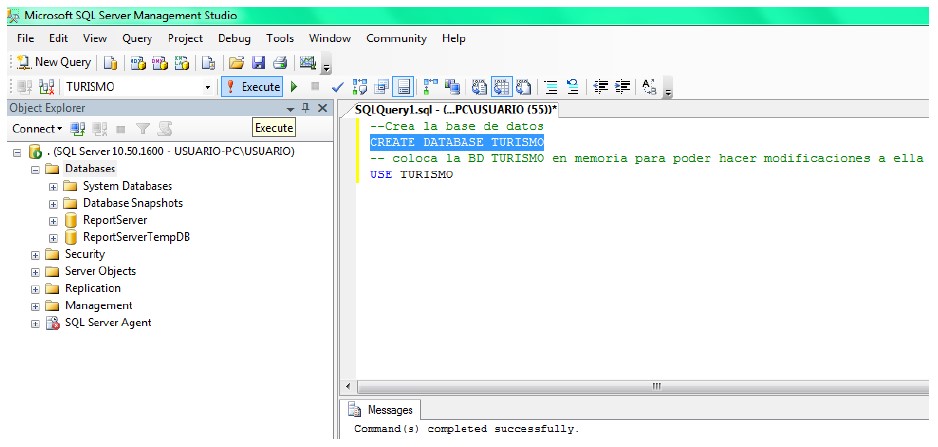Click the print icon in the toolbar
Image resolution: width=938 pixels, height=447 pixels.
coord(280,63)
